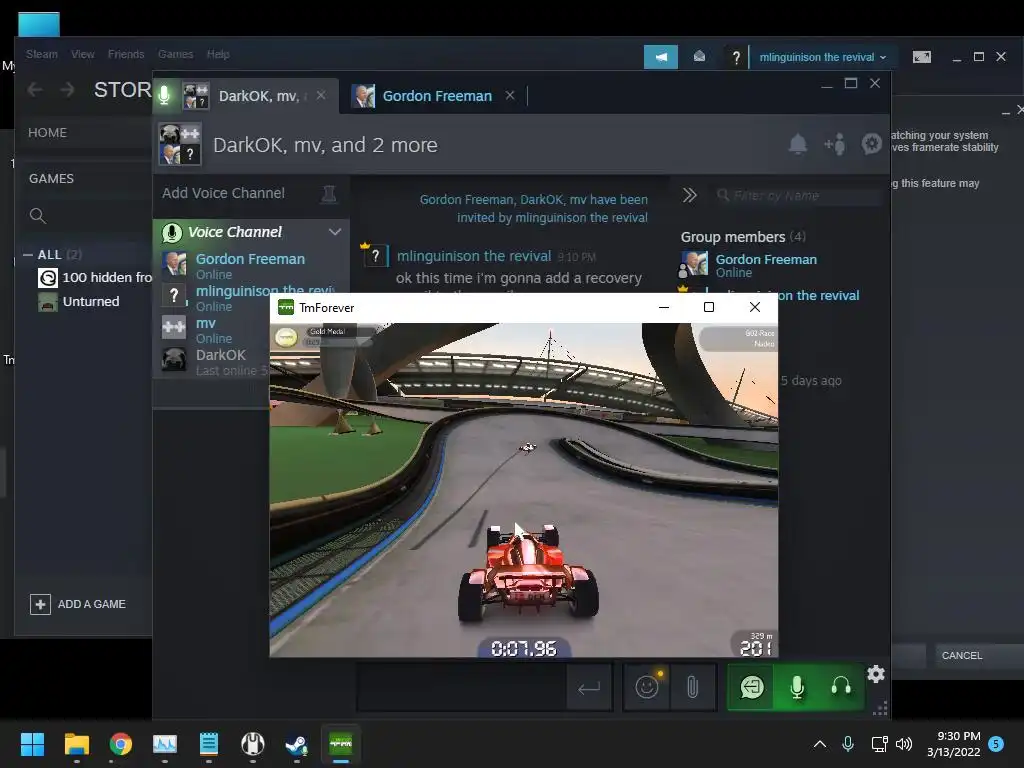Image resolution: width=1024 pixels, height=768 pixels.
Task: Select DarkOK in the voice channel list
Action: (216, 362)
